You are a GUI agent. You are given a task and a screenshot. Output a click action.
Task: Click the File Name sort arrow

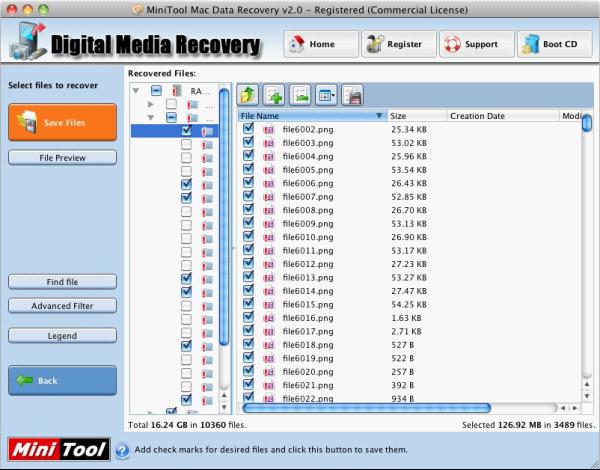click(x=379, y=116)
